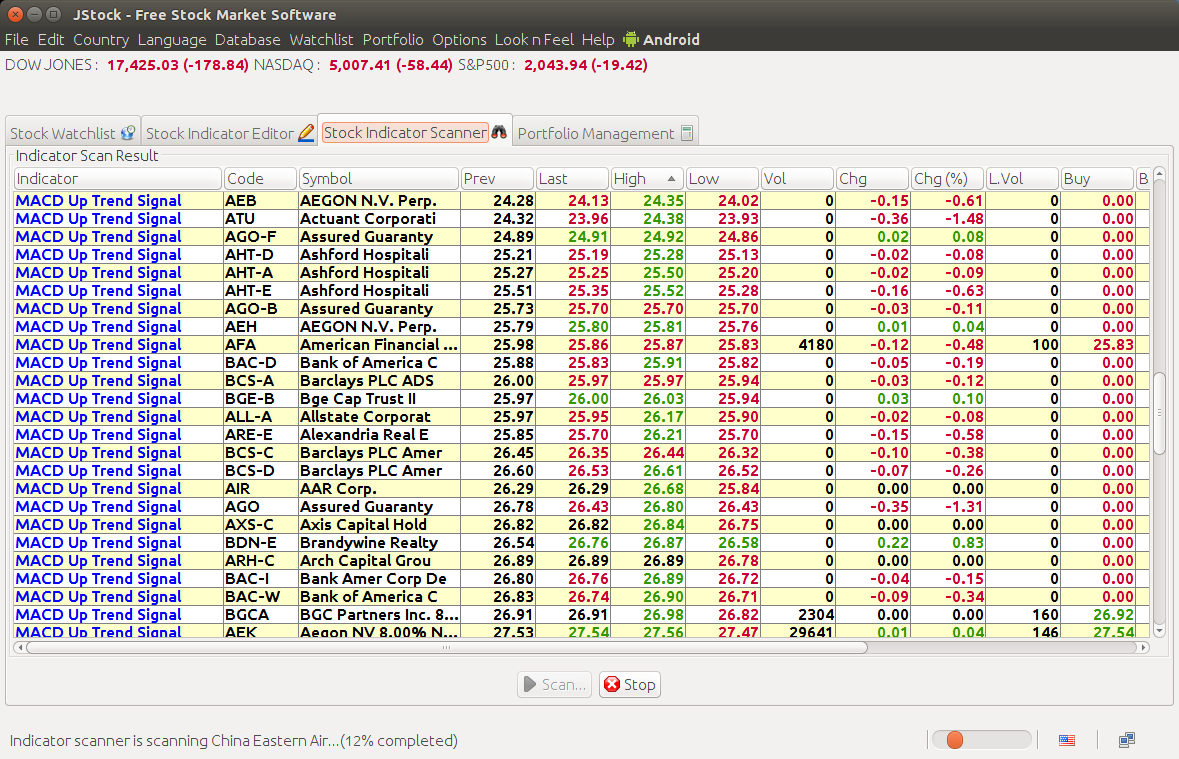Viewport: 1179px width, 759px height.
Task: Click the greyed Scan... button
Action: coord(554,685)
